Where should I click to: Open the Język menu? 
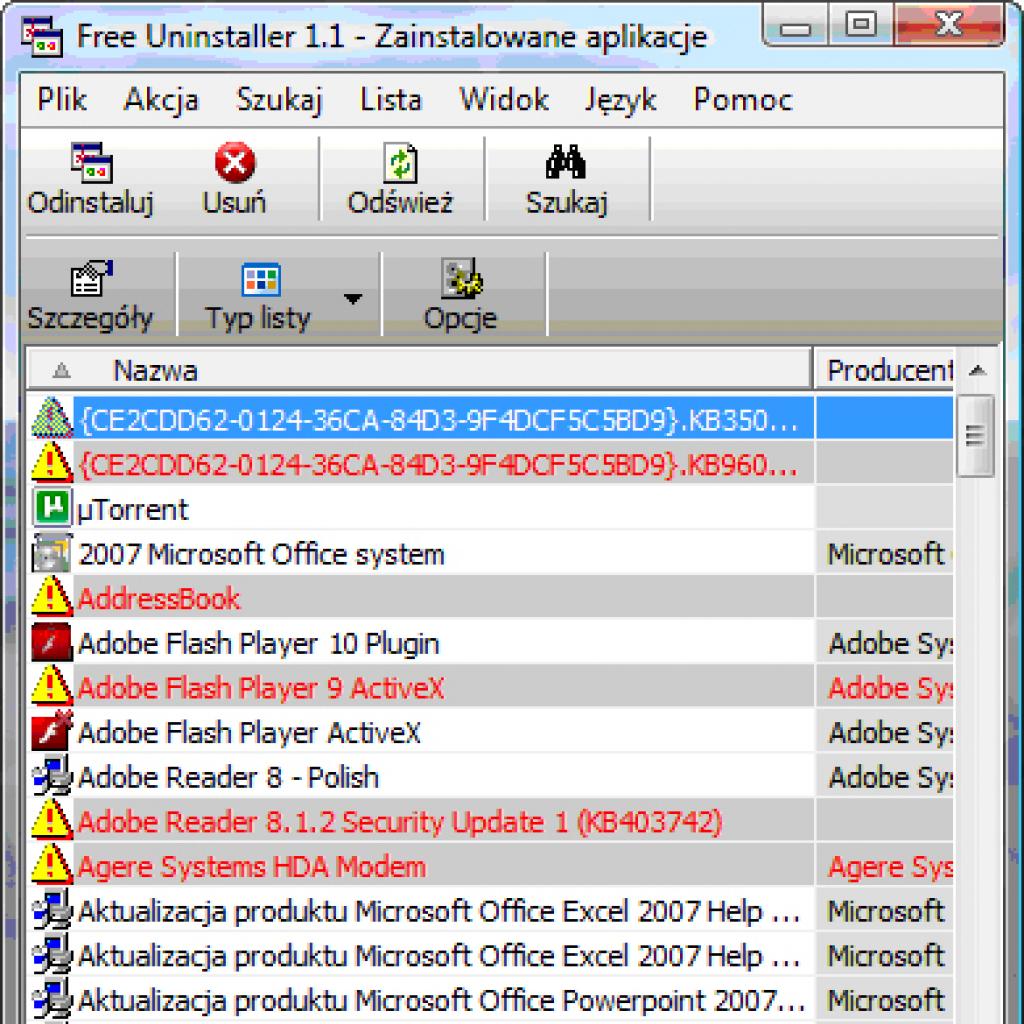tap(620, 100)
